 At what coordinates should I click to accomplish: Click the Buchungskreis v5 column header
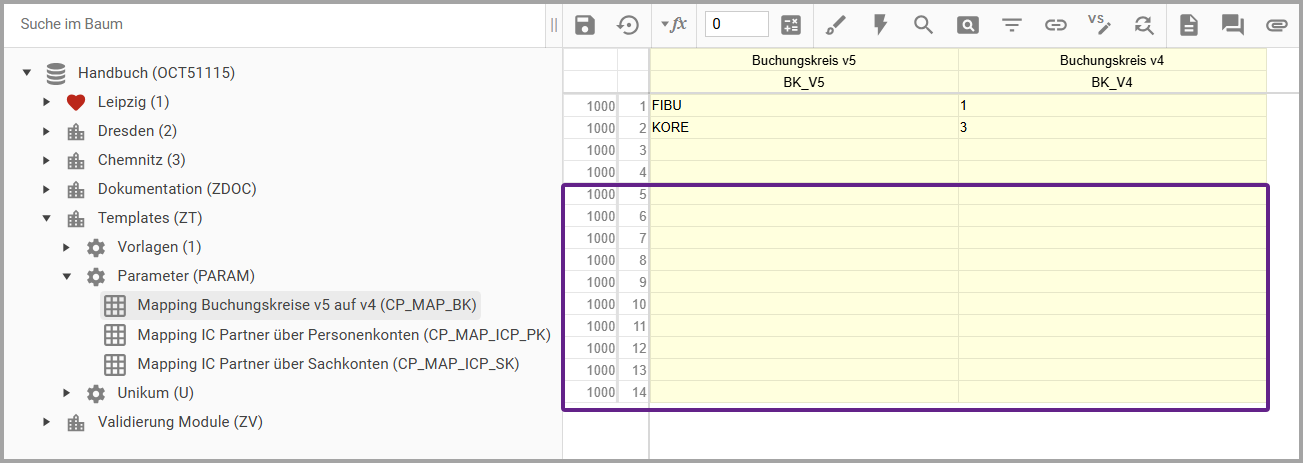pos(803,61)
